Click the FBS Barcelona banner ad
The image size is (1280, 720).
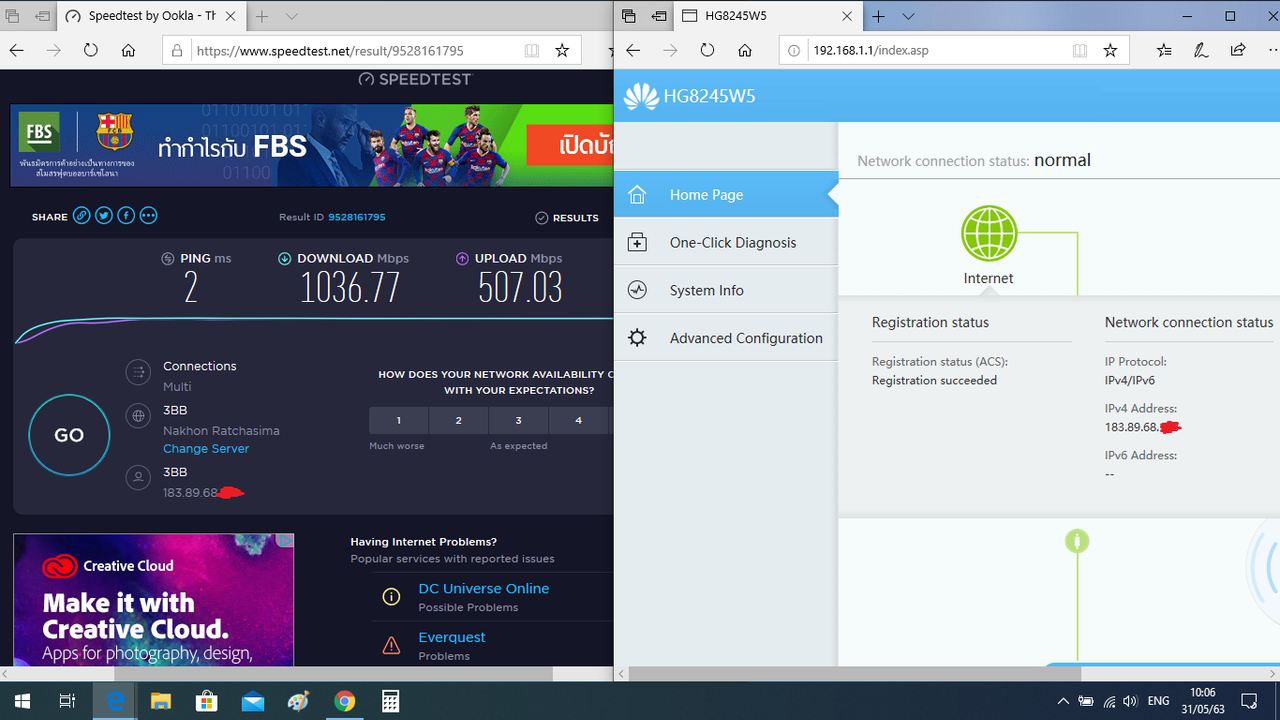pyautogui.click(x=311, y=146)
